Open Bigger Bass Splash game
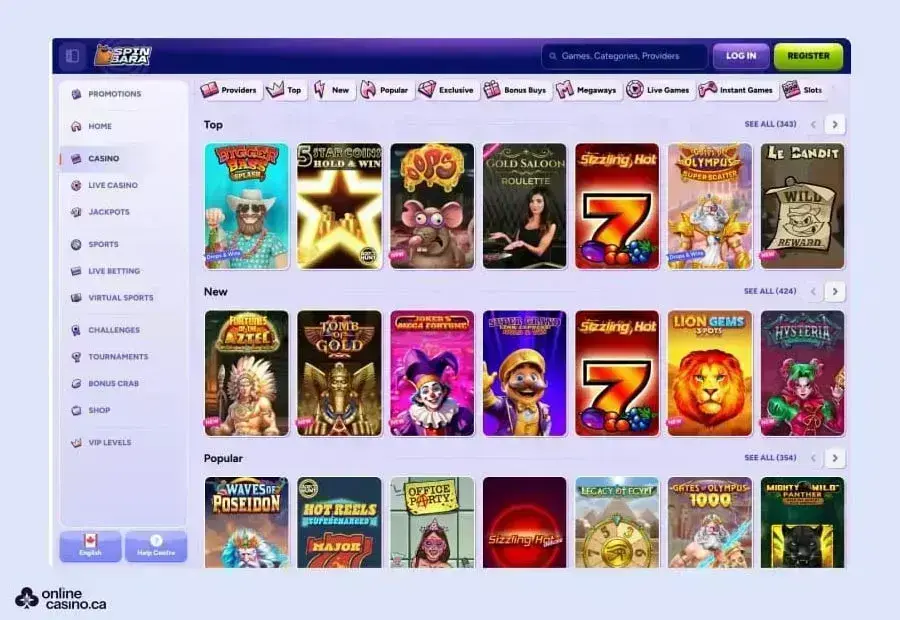The image size is (900, 620). [247, 206]
